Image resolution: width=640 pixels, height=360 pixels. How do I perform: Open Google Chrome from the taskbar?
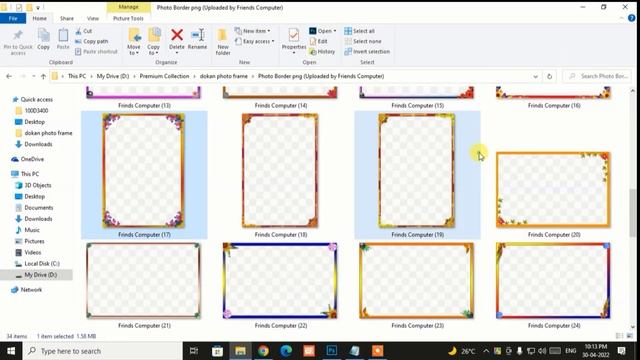[263, 351]
